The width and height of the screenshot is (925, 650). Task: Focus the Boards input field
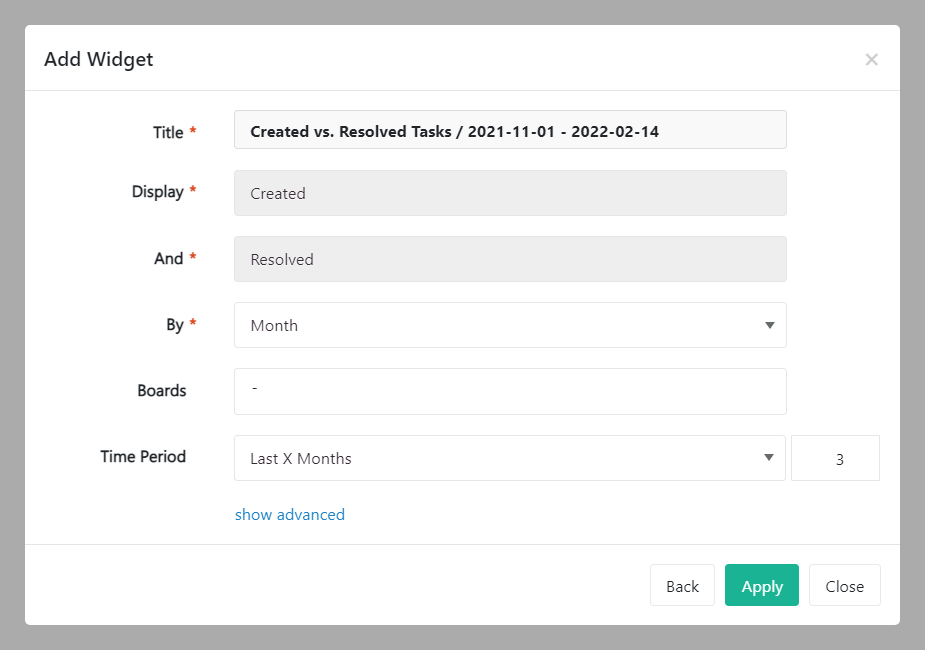coord(510,391)
